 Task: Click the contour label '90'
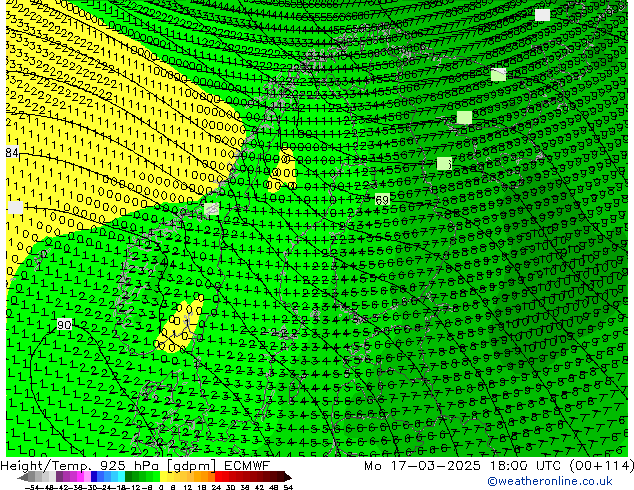coord(64,325)
